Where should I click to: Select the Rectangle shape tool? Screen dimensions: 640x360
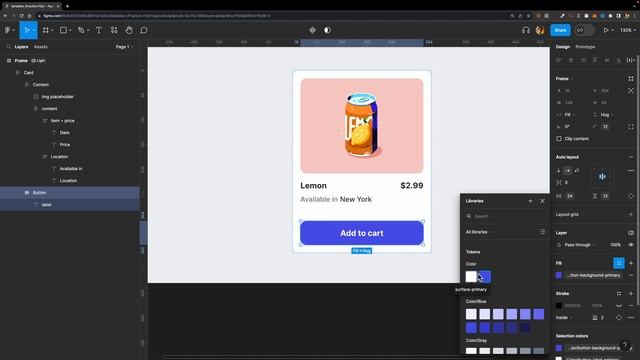63,30
